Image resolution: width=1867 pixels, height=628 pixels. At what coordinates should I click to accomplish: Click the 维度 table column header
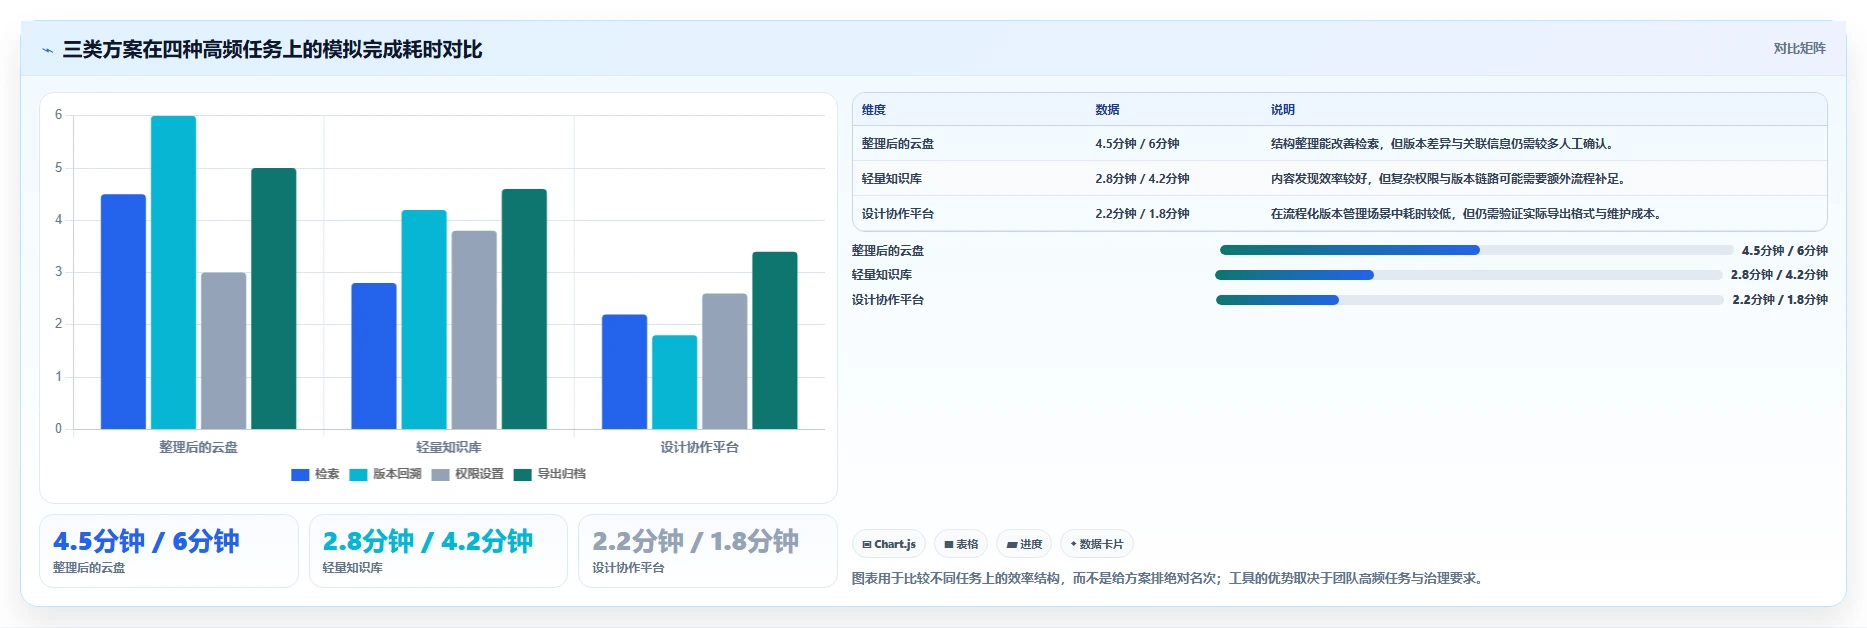click(x=874, y=110)
